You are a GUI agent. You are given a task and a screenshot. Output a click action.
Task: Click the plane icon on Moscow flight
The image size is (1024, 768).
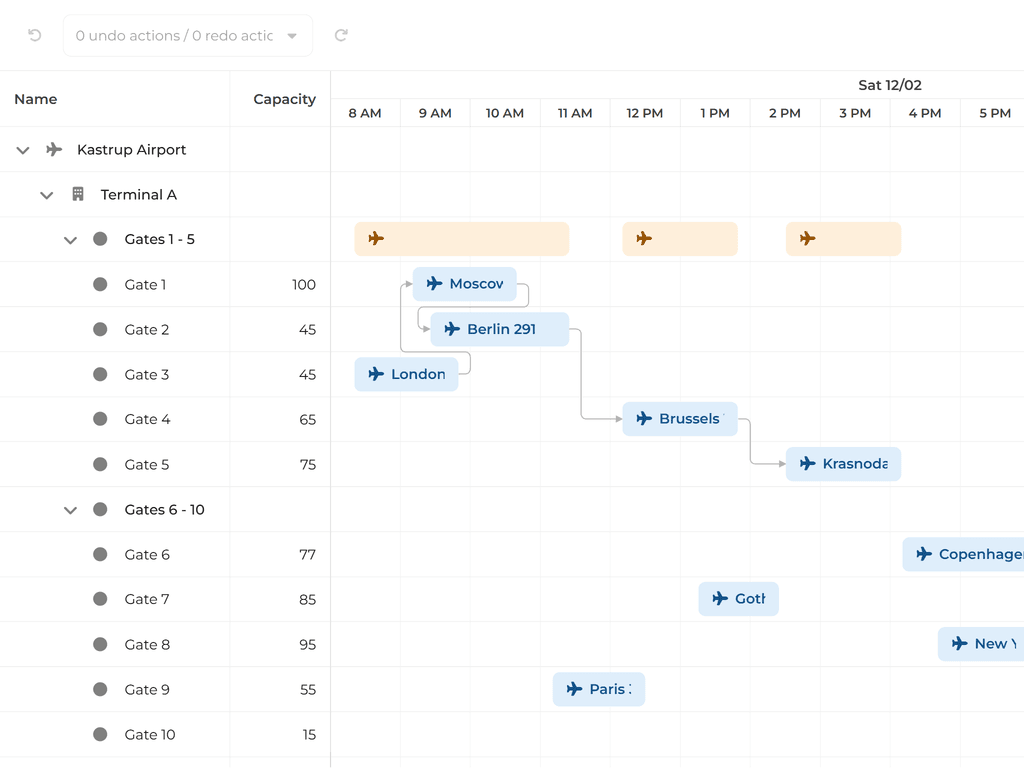coord(434,284)
